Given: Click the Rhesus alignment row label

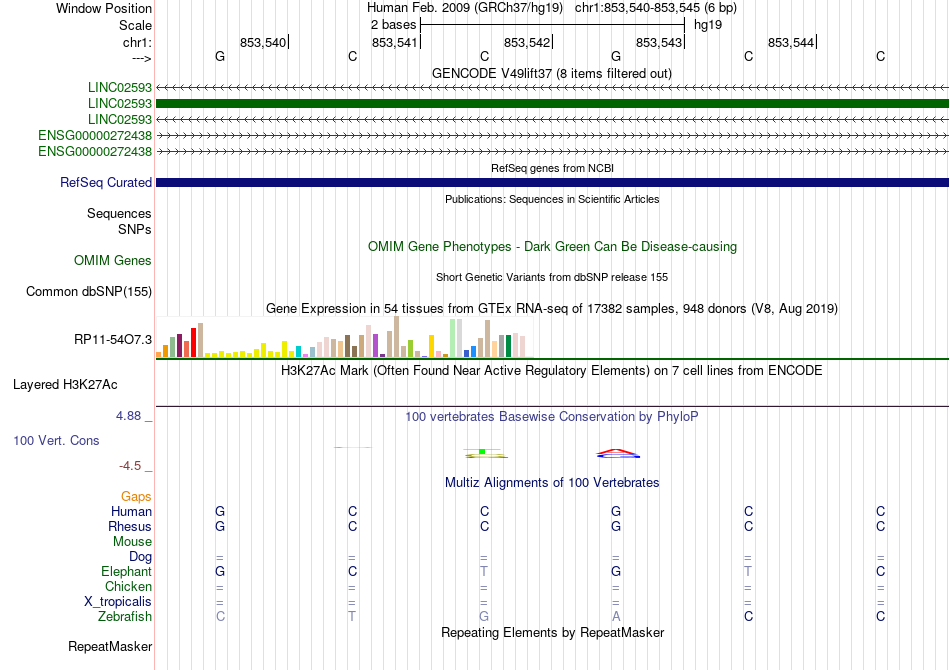Looking at the screenshot, I should [130, 526].
